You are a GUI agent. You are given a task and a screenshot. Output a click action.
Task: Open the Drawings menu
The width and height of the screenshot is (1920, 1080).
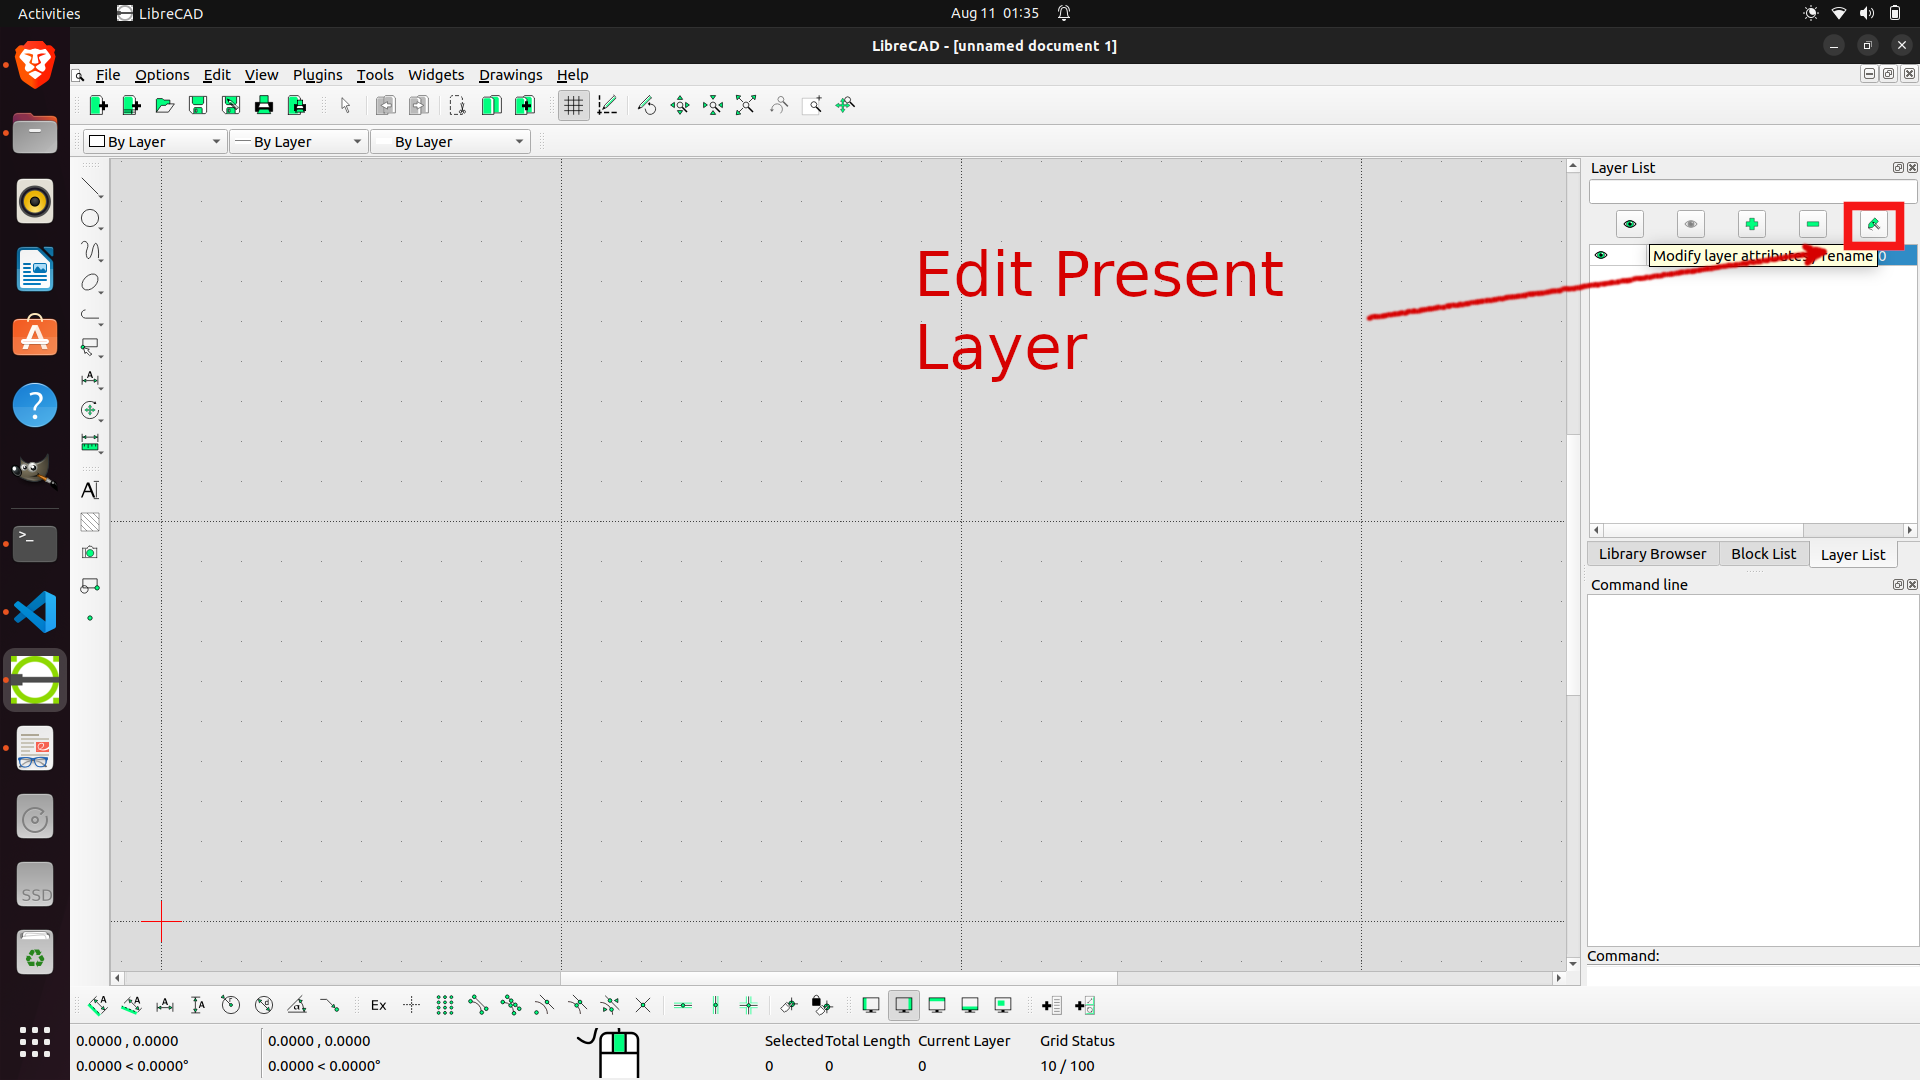pyautogui.click(x=509, y=74)
